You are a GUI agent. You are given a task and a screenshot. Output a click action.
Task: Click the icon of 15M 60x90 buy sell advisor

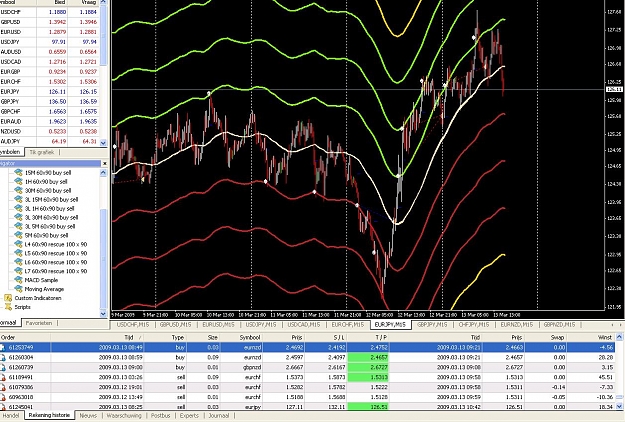[18, 172]
